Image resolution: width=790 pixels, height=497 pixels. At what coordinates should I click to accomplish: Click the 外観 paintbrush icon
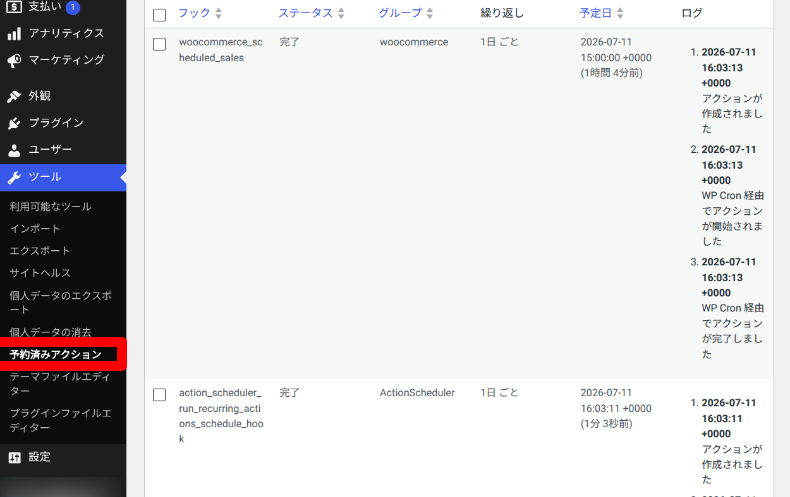(x=14, y=96)
